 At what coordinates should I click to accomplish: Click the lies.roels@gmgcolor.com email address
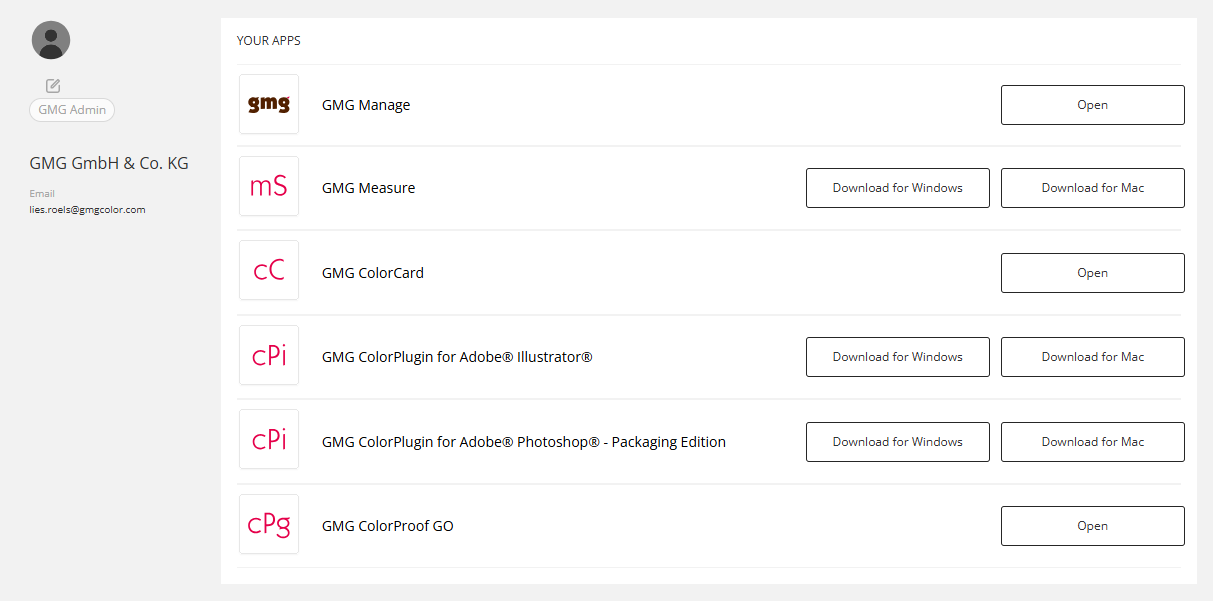pyautogui.click(x=88, y=210)
